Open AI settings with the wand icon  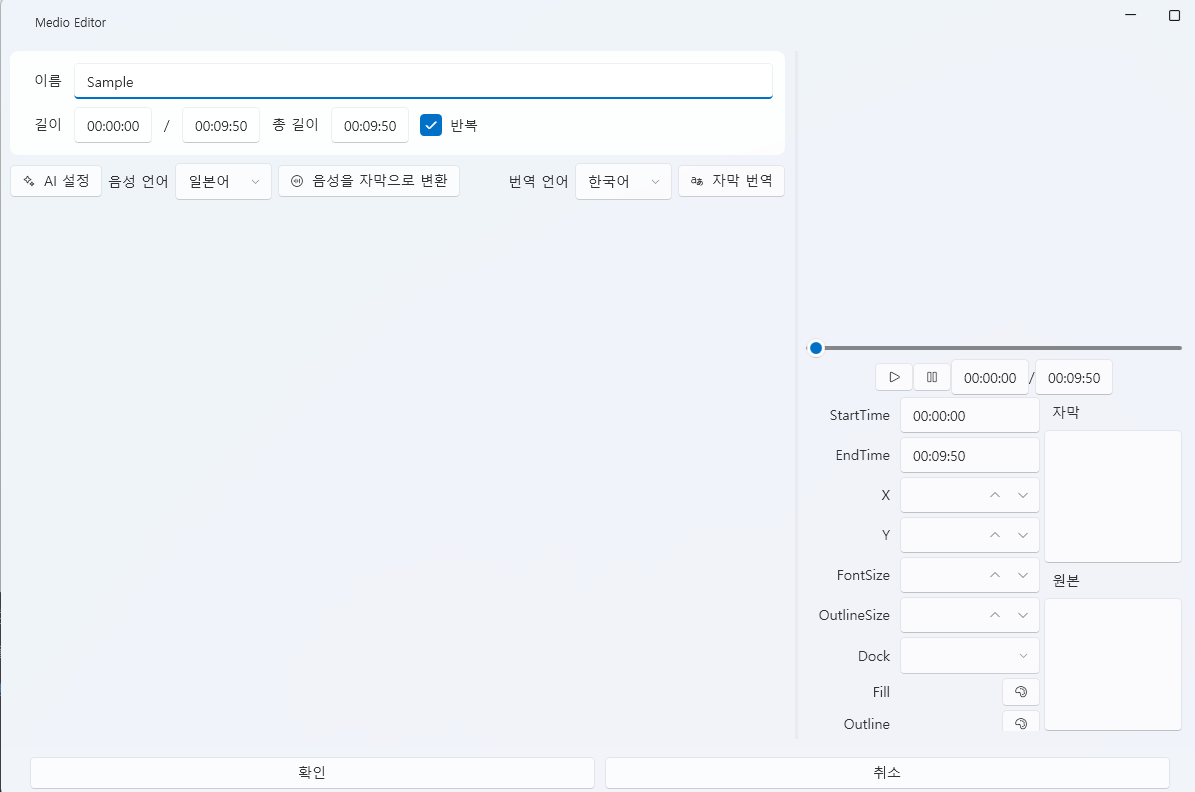tap(55, 181)
